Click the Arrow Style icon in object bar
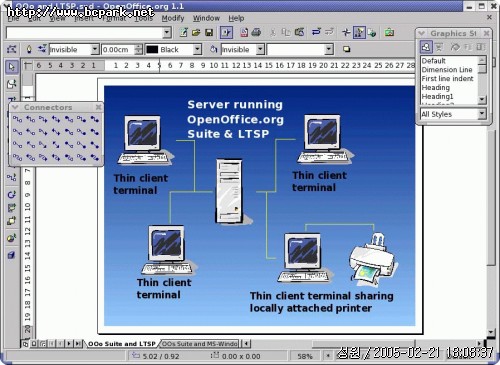Image resolution: width=500 pixels, height=365 pixels. pos(42,49)
